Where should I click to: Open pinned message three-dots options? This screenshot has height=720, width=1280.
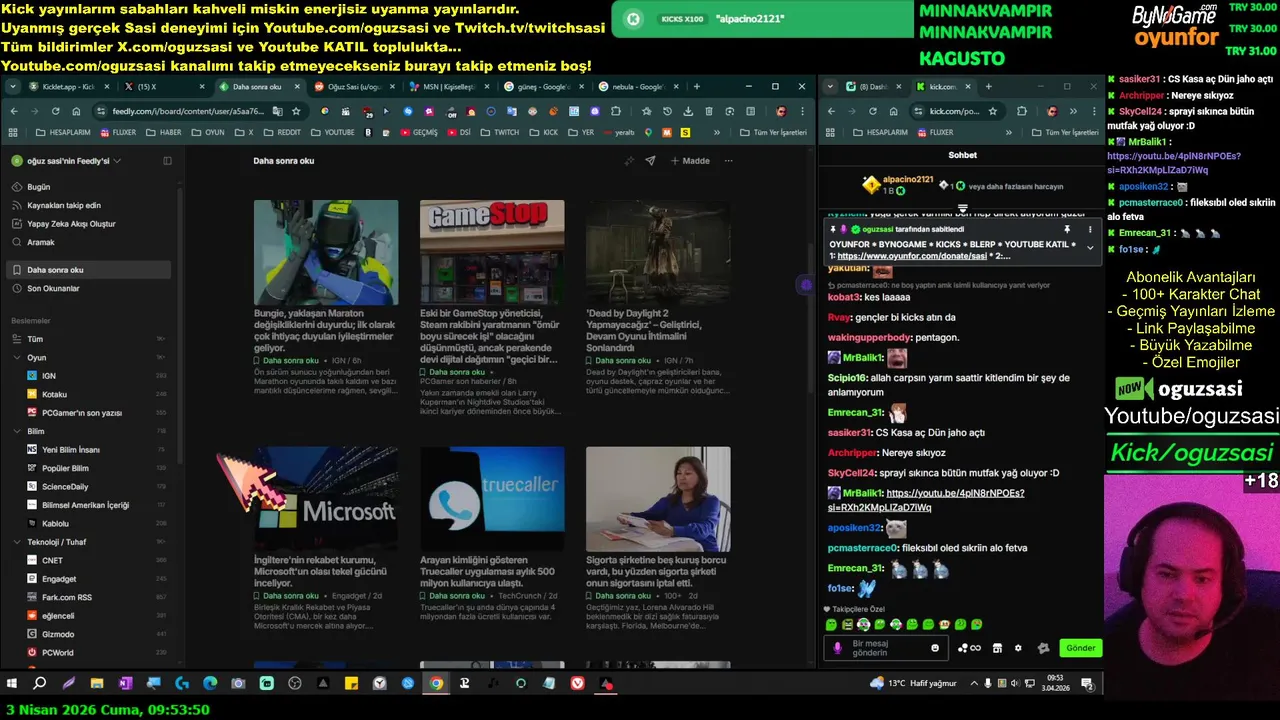pos(1090,229)
